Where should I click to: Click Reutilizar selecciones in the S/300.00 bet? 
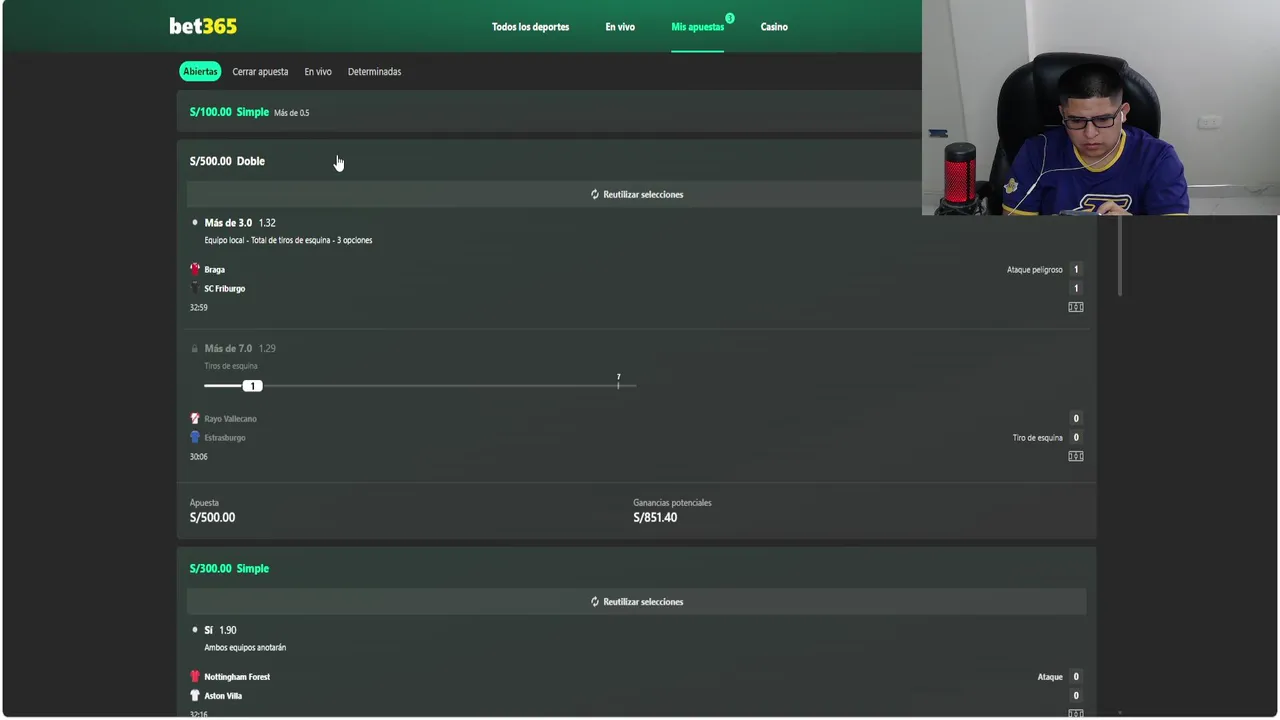[636, 602]
